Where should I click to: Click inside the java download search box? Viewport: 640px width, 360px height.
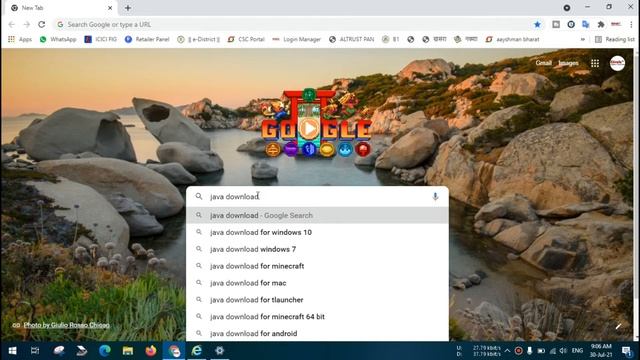[317, 197]
